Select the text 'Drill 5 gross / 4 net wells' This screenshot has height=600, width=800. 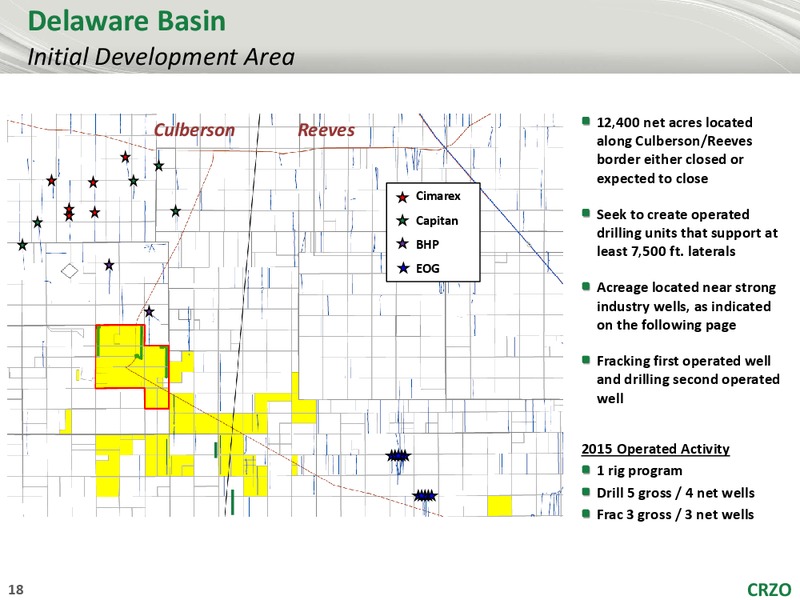pos(676,493)
